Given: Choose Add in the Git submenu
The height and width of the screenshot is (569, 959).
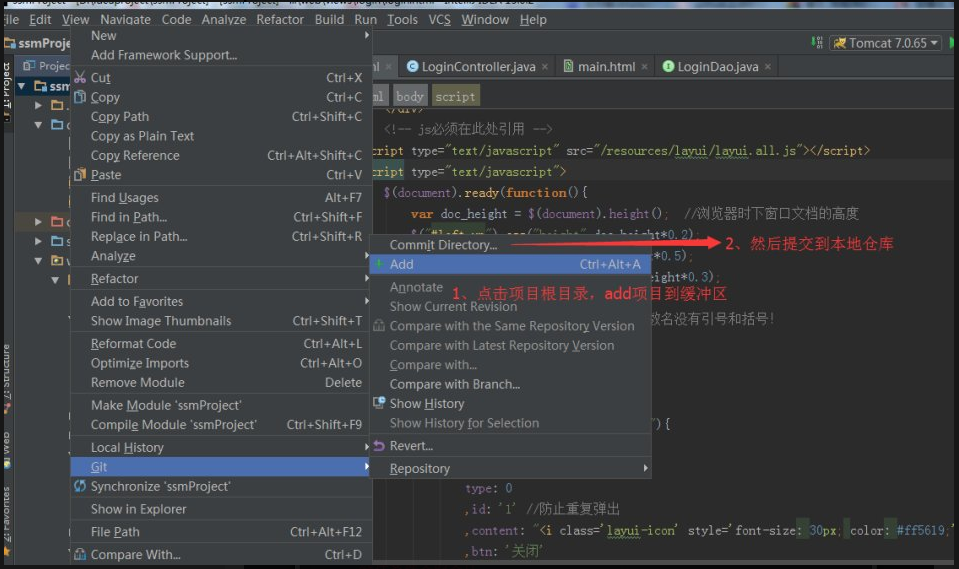Looking at the screenshot, I should (510, 264).
